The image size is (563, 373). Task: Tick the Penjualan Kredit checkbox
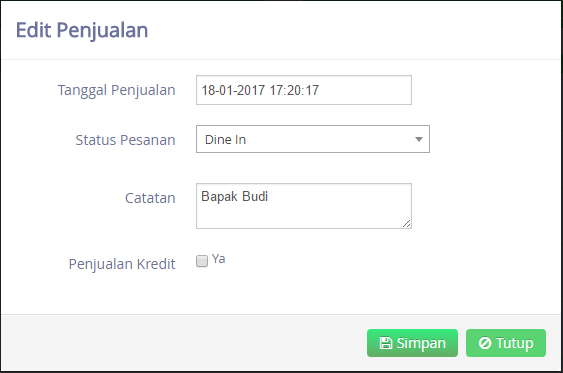click(202, 261)
